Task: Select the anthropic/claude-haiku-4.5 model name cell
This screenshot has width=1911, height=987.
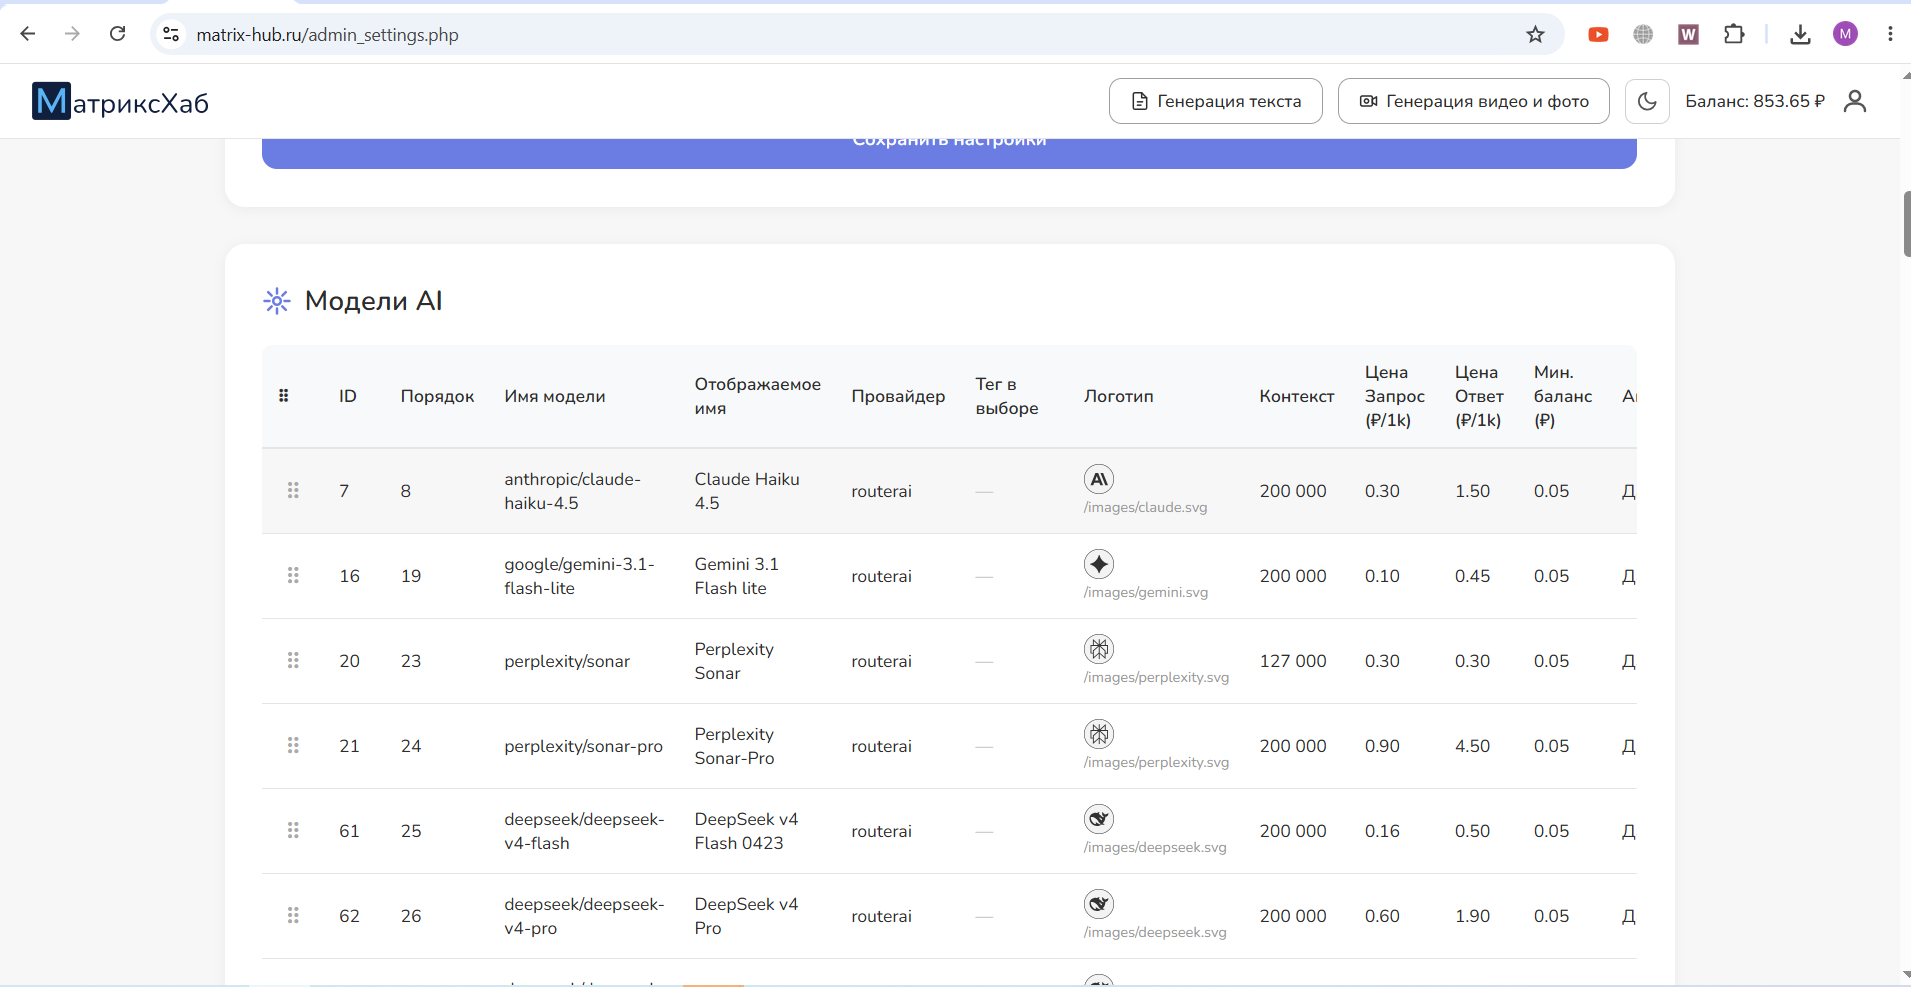Action: pos(572,491)
